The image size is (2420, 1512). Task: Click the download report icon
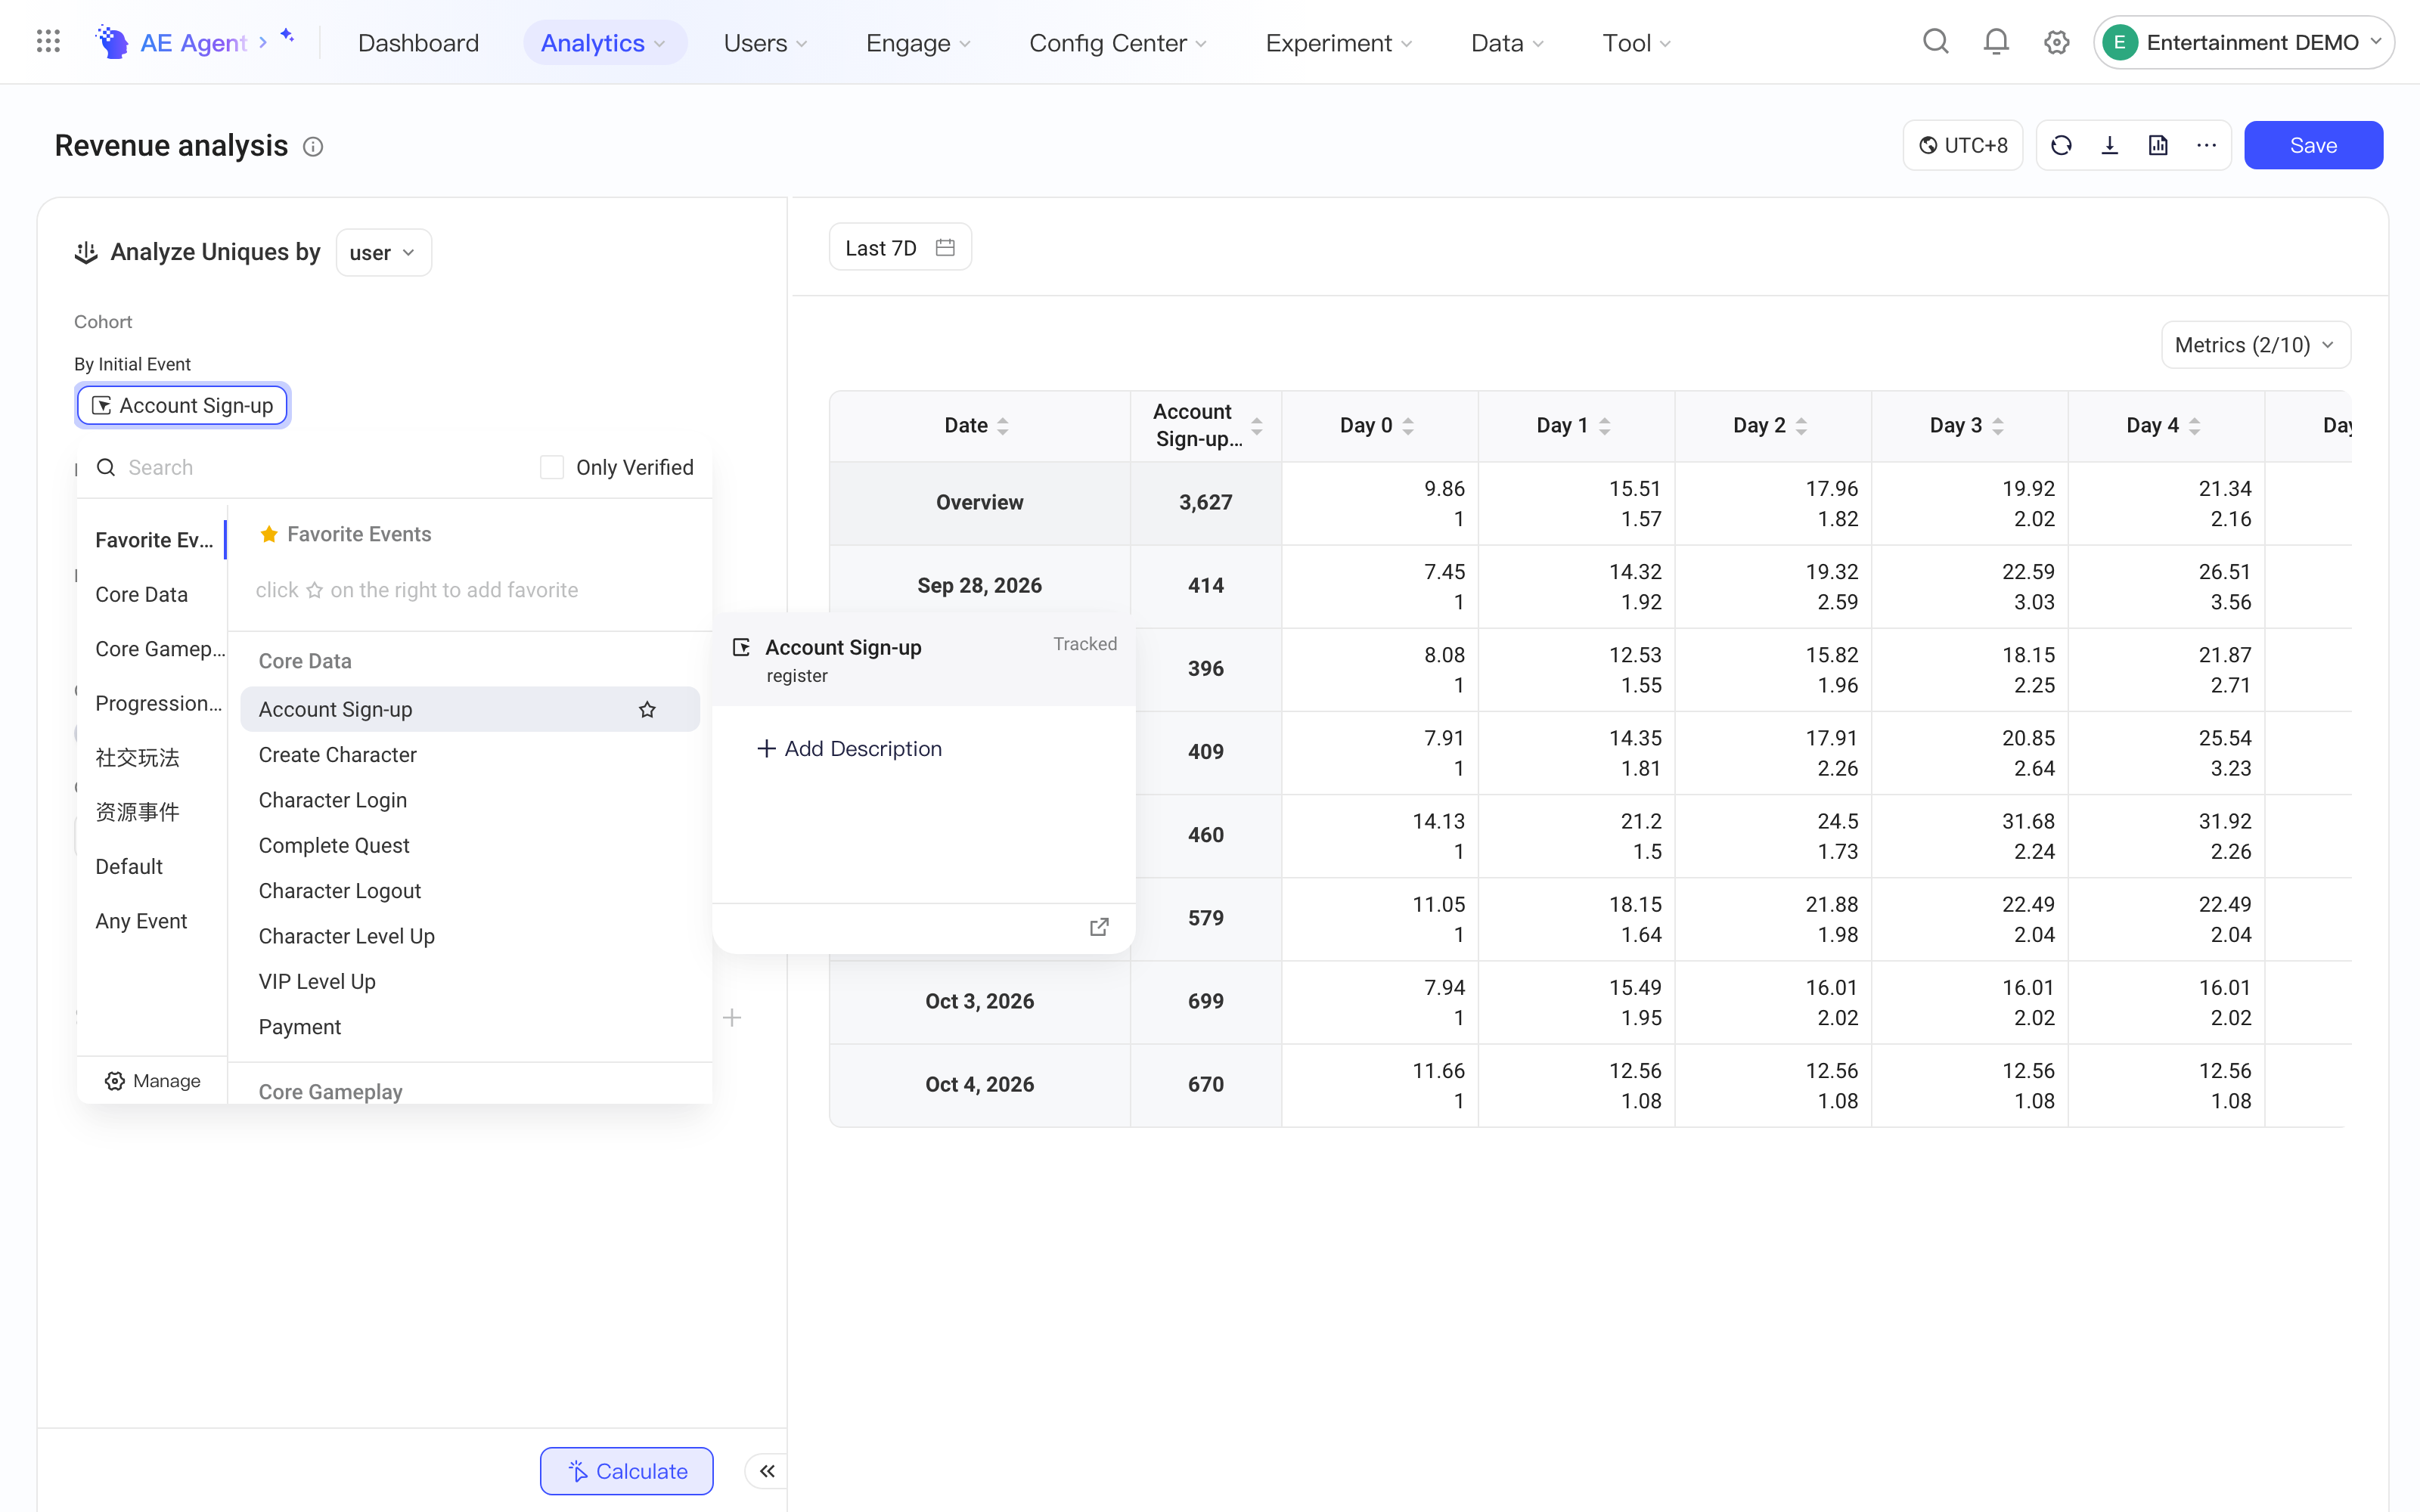pos(2109,146)
